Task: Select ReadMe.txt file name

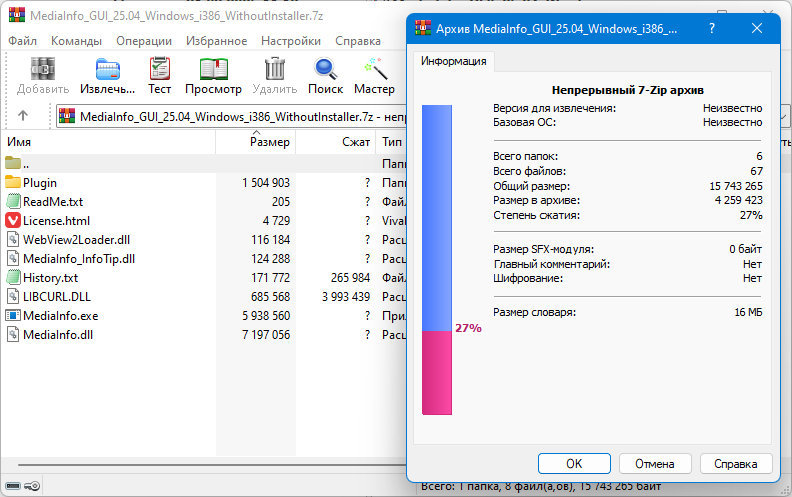Action: click(53, 202)
